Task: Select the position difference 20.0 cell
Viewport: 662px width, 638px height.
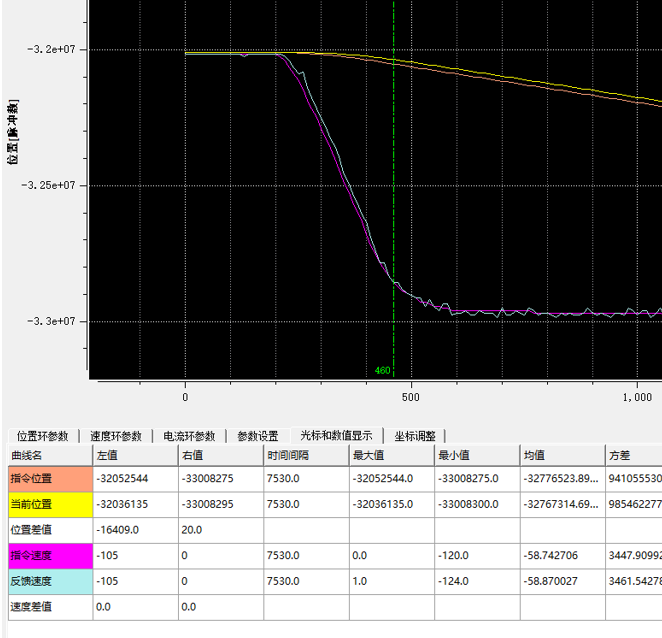Action: (221, 530)
